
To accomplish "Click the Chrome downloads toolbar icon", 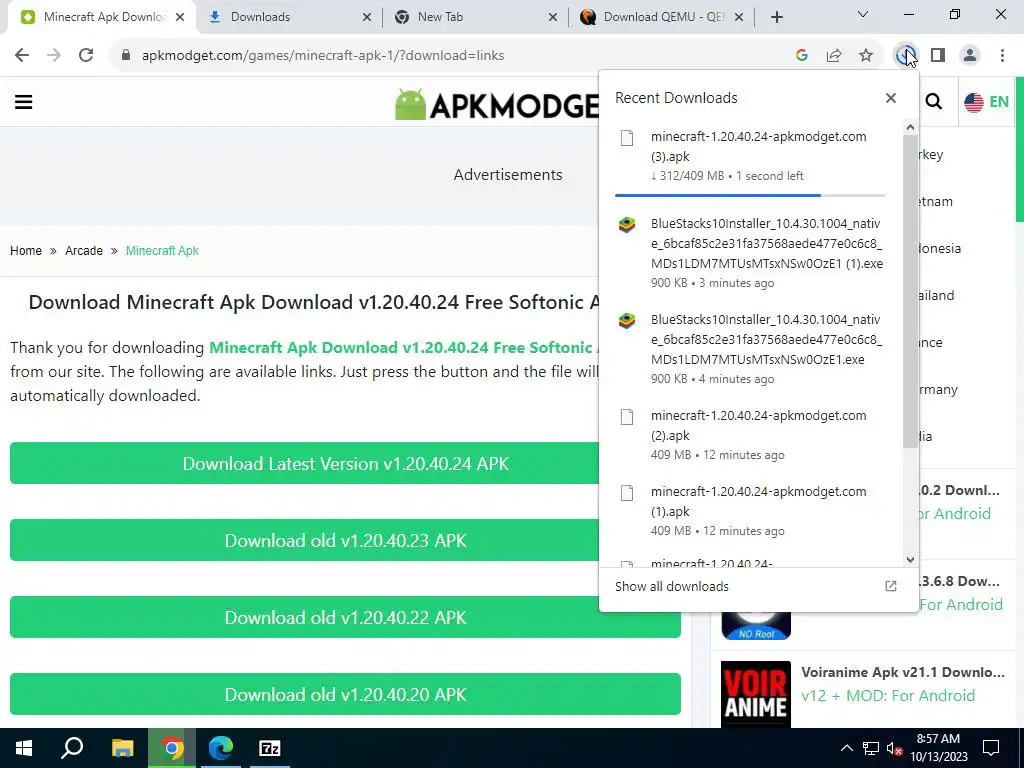I will click(905, 56).
